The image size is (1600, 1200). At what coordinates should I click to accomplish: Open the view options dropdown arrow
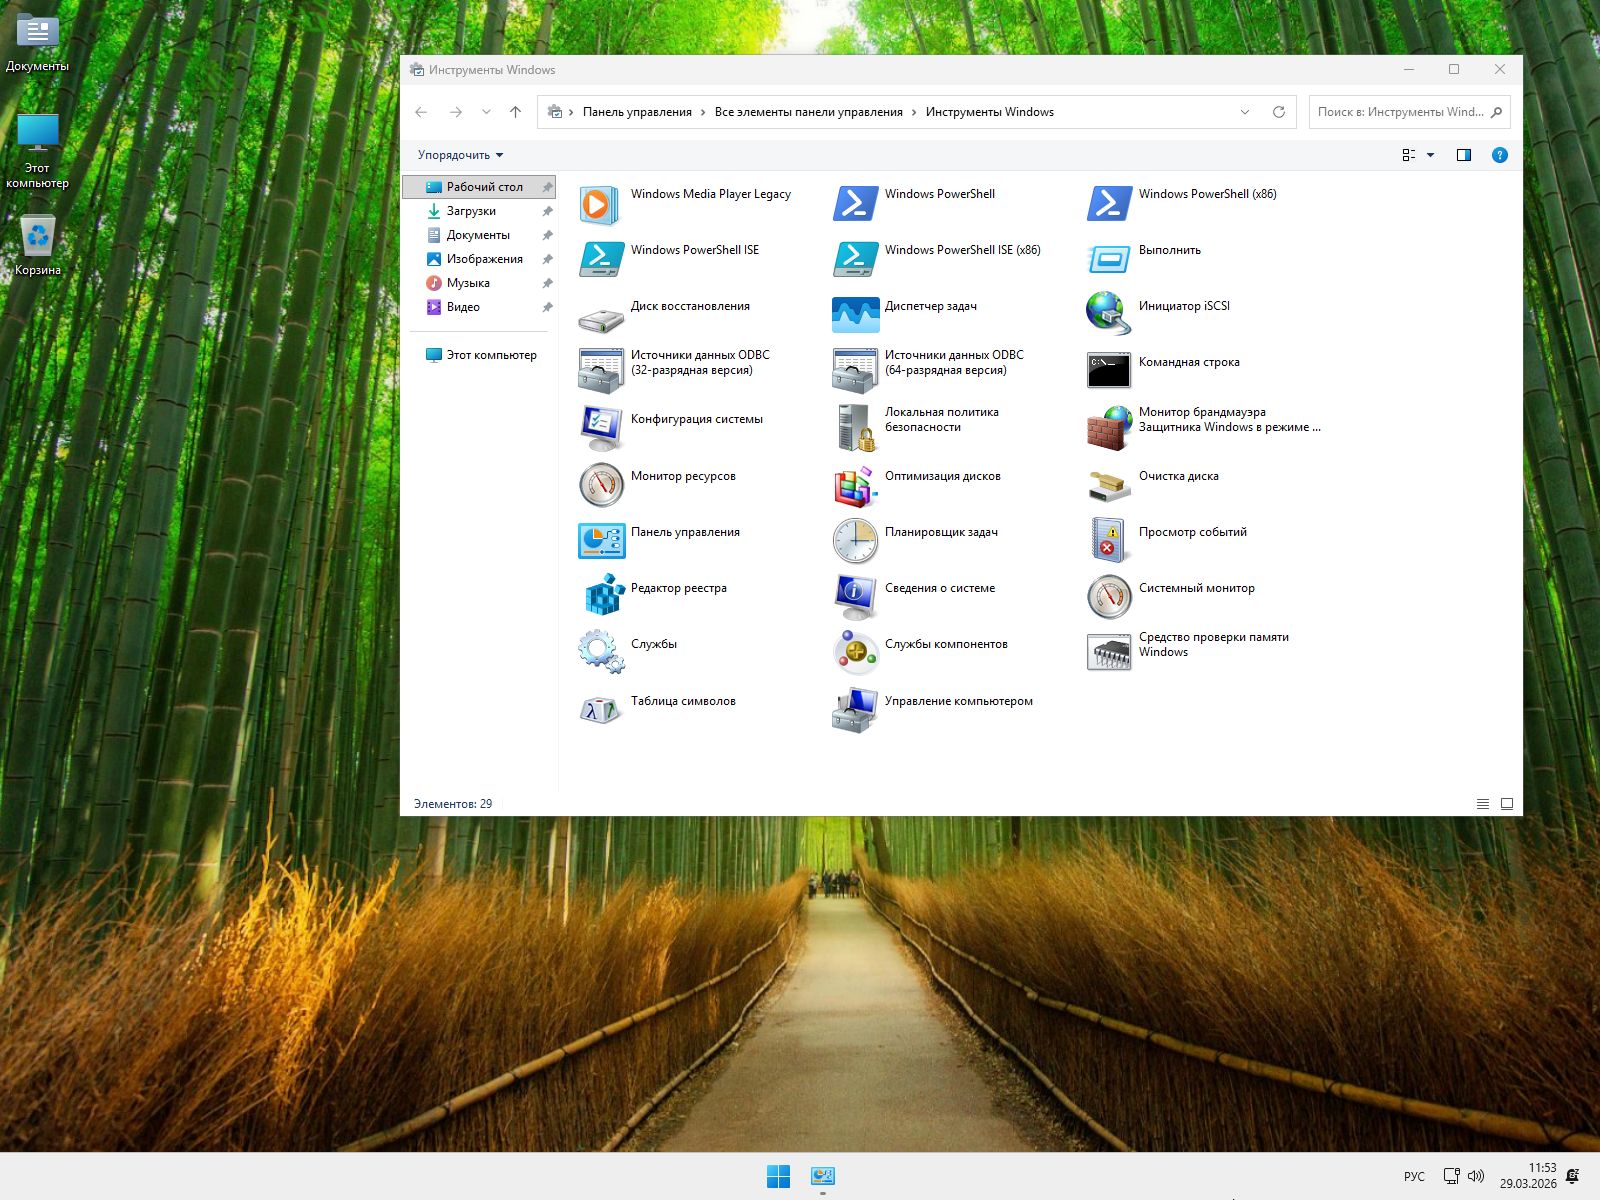(x=1430, y=155)
